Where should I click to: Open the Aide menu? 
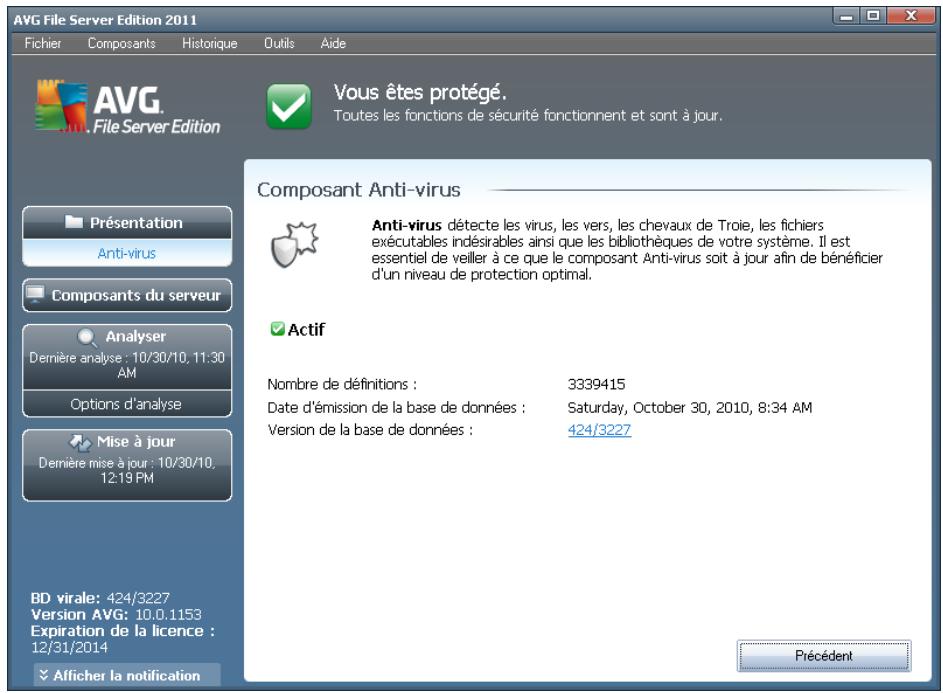coord(333,43)
